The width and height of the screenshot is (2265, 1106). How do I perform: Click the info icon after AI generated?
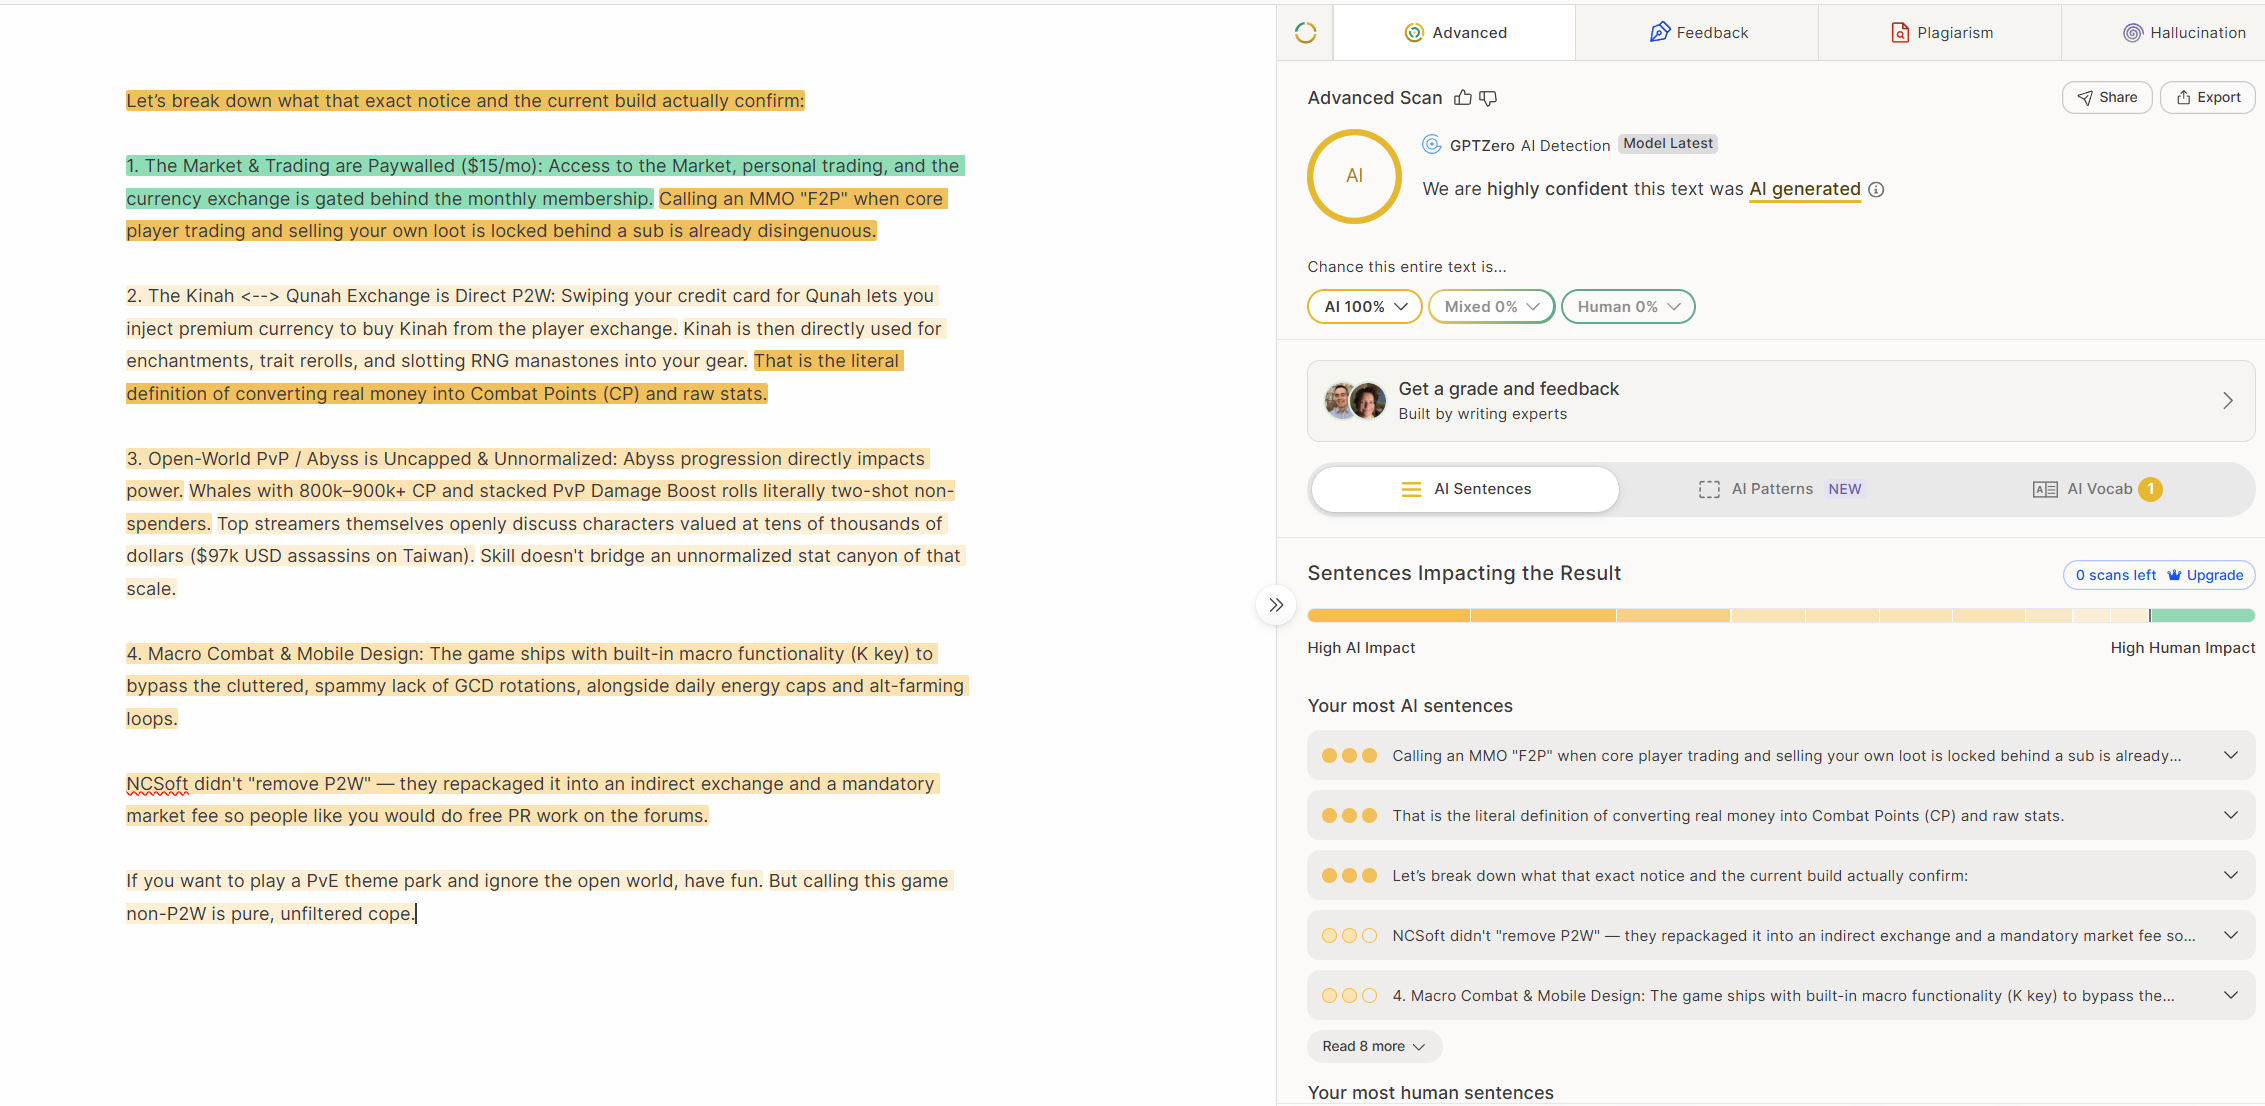(x=1877, y=190)
